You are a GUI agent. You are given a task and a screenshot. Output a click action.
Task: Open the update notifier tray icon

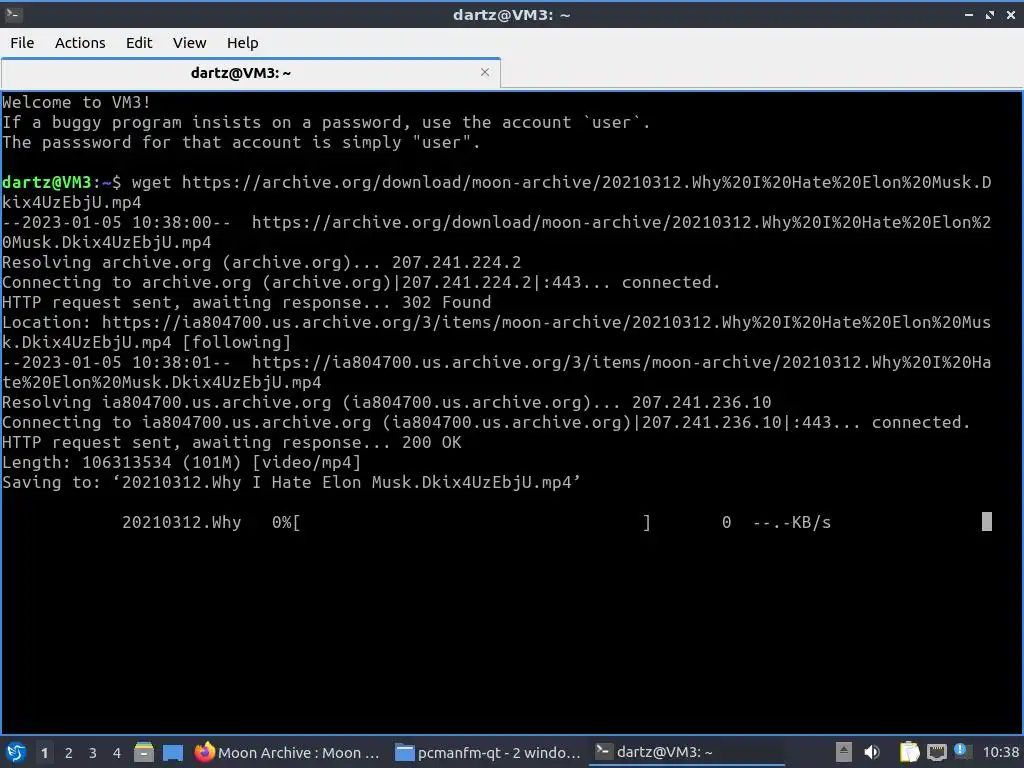tap(961, 751)
